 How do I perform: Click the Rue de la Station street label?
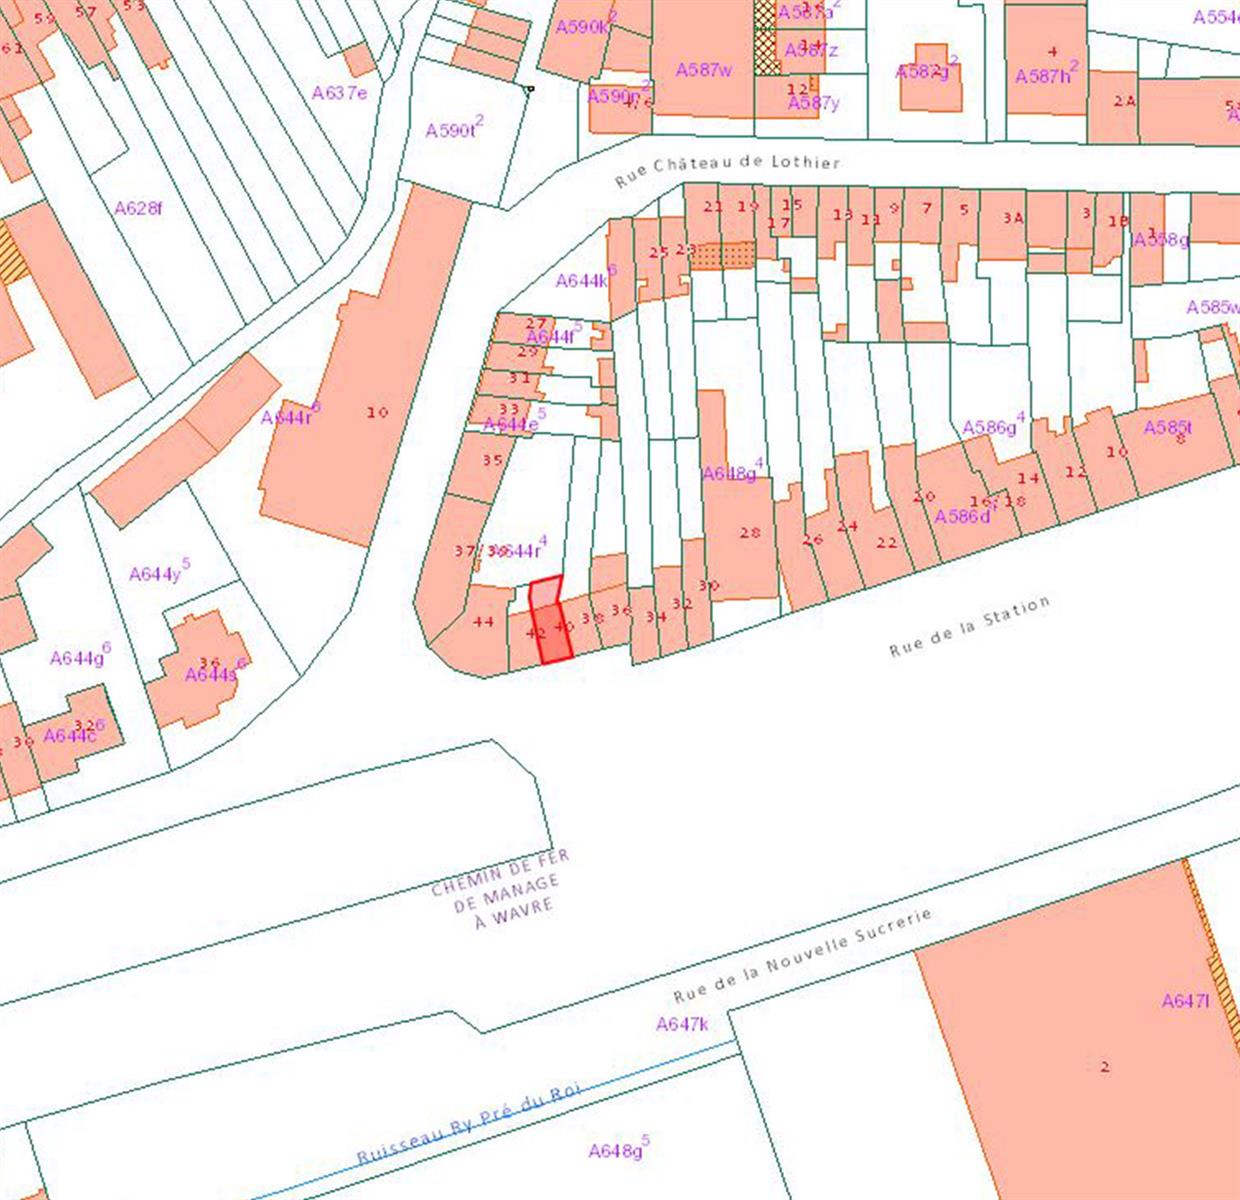tap(969, 626)
